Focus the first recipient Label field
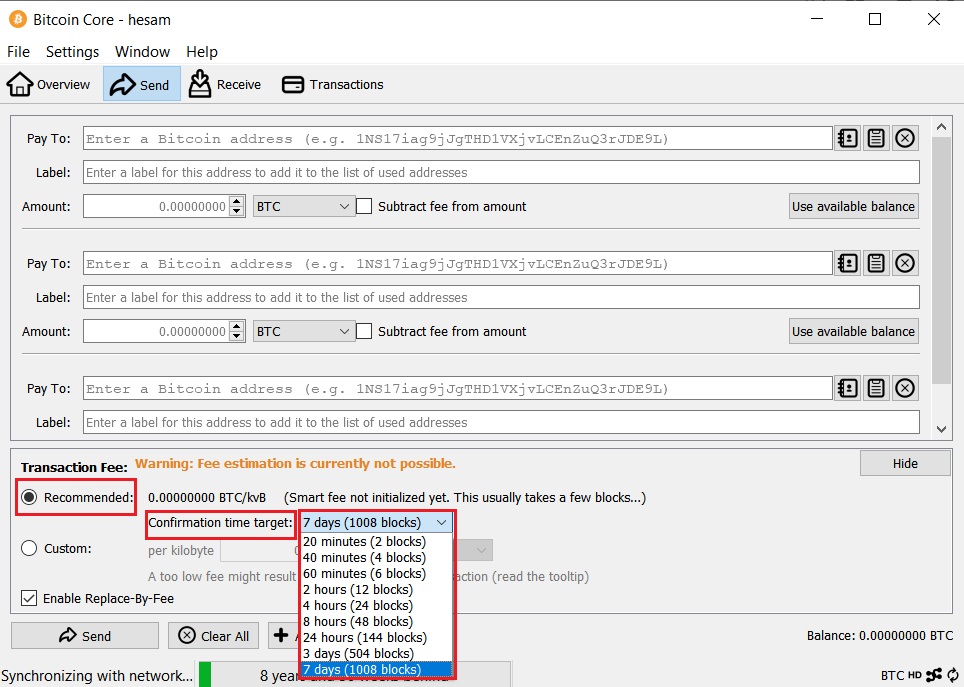 [501, 172]
